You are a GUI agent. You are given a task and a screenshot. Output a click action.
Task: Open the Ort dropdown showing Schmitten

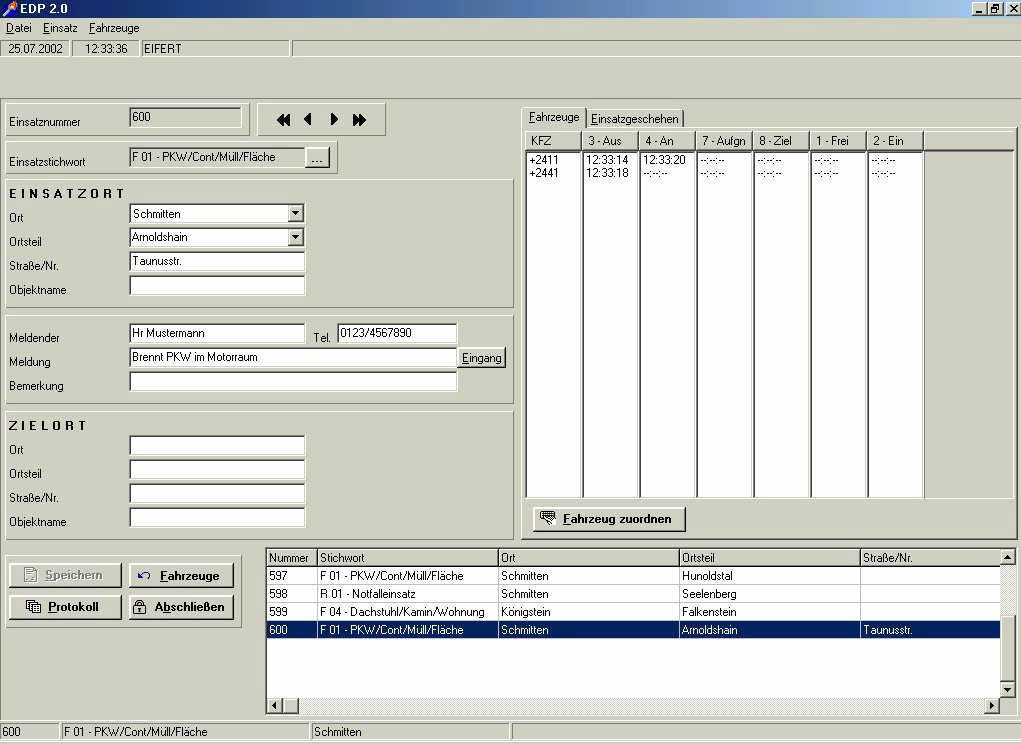(295, 213)
